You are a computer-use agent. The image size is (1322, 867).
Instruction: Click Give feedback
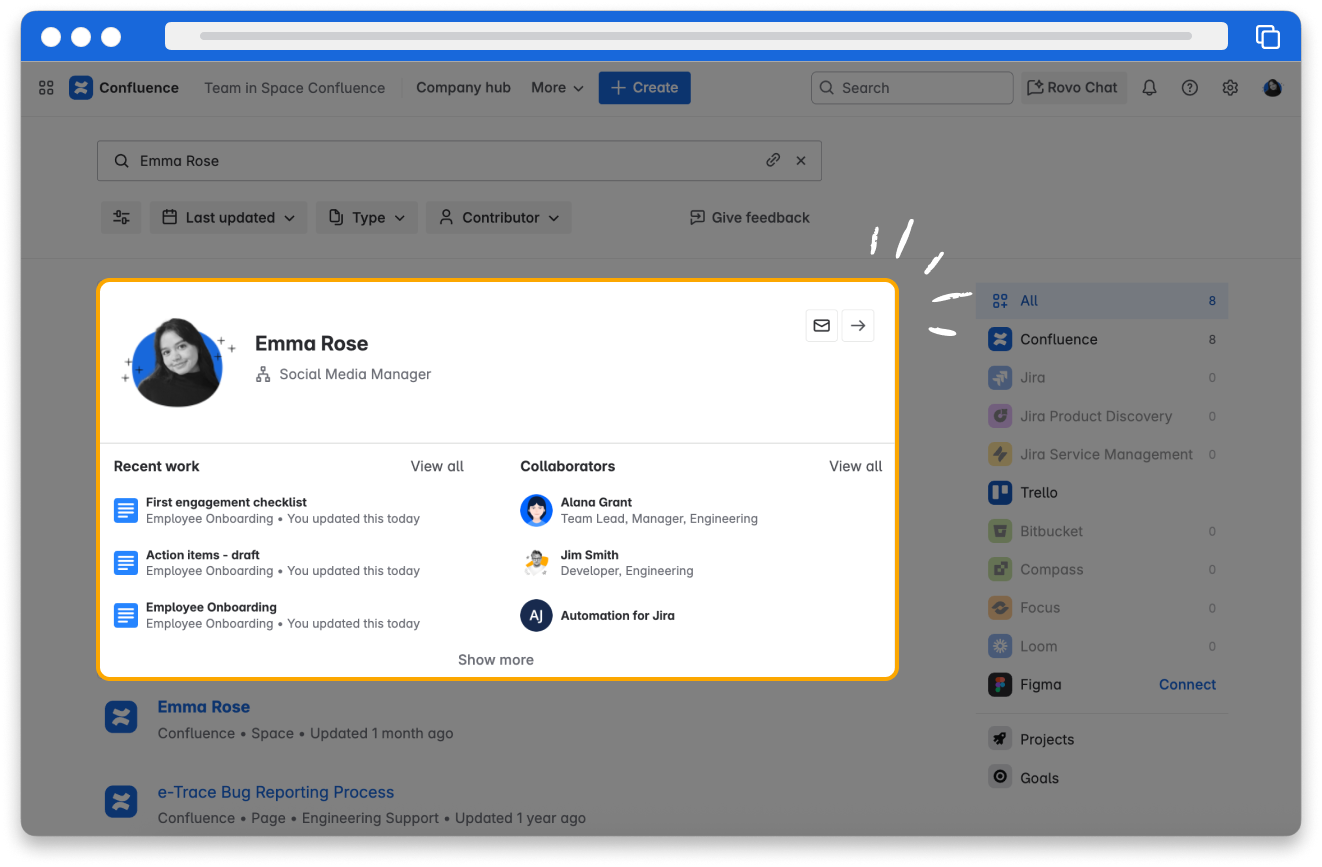pos(750,217)
